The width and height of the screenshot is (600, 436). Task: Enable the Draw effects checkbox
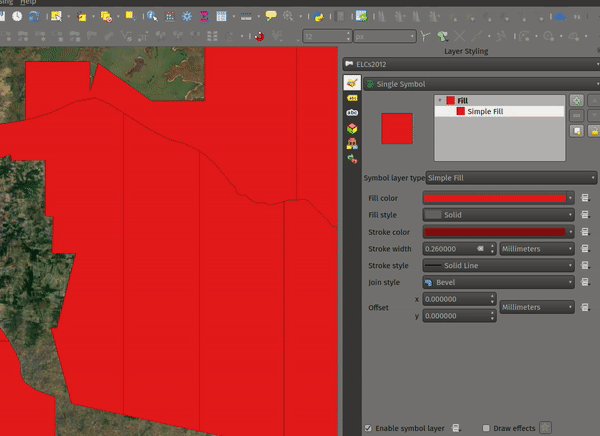pyautogui.click(x=486, y=428)
